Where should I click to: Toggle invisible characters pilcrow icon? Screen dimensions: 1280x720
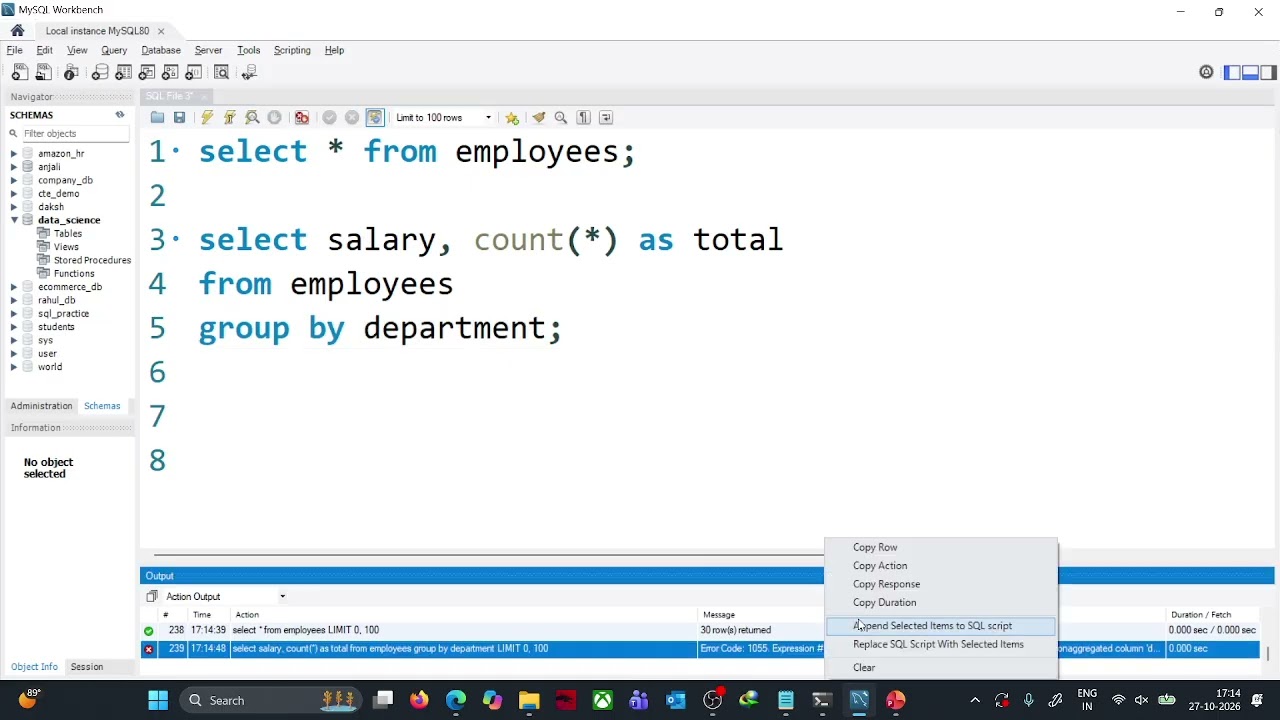coord(584,118)
